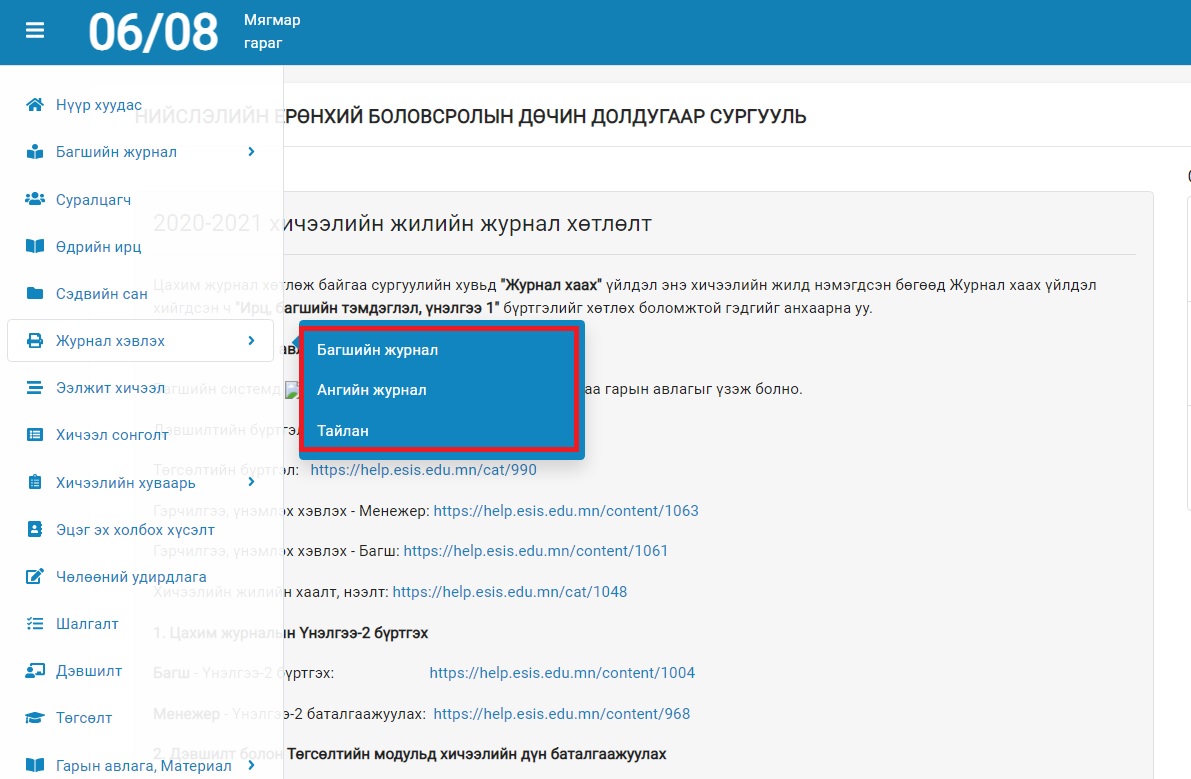
Task: Open the help.esis.edu.mn/cat/1048 link
Action: (x=510, y=592)
